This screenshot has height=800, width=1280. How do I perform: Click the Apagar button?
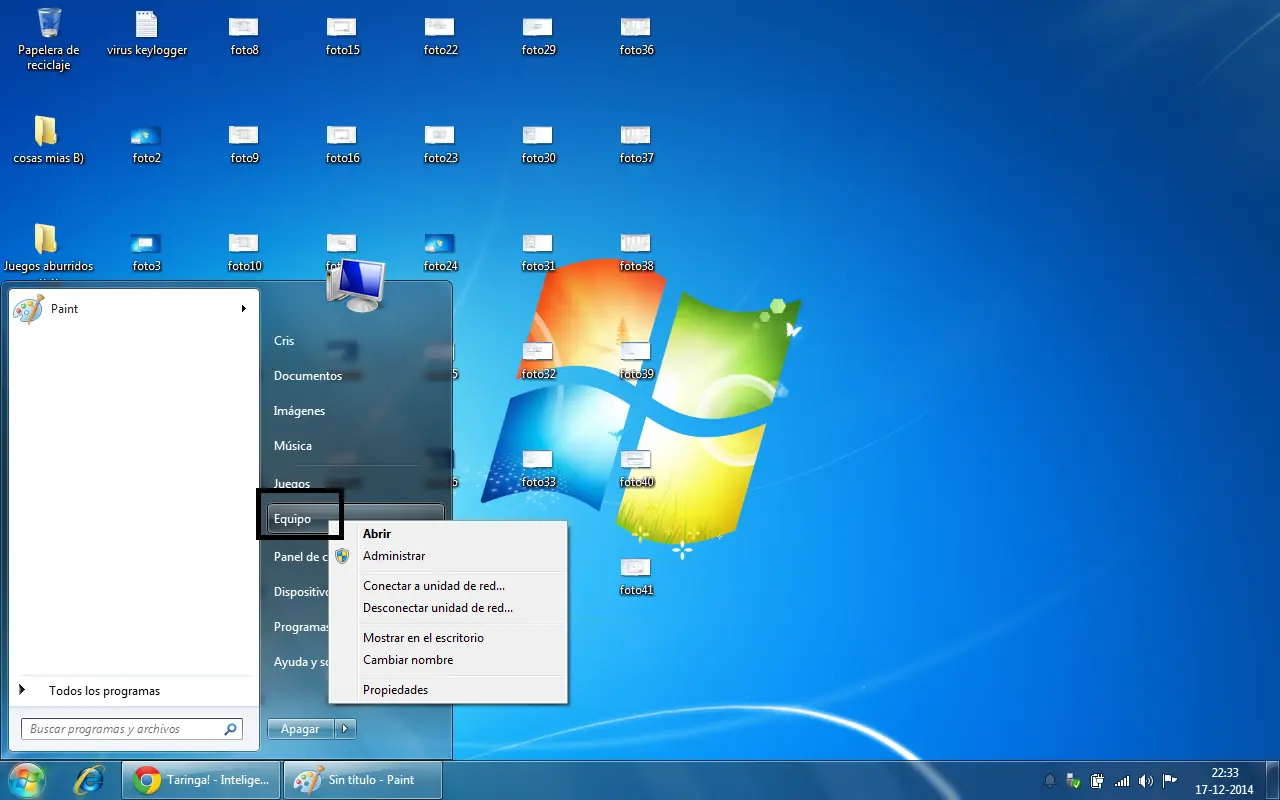pyautogui.click(x=300, y=729)
